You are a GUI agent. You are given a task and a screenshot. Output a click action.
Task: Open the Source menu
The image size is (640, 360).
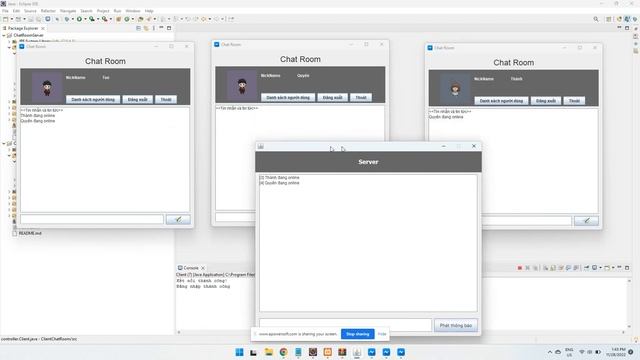tap(30, 11)
